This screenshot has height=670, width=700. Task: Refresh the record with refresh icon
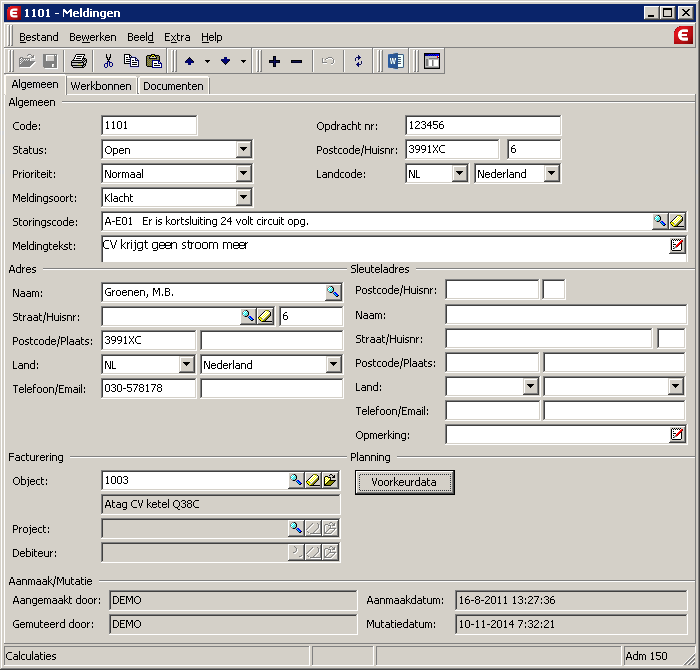[x=358, y=61]
